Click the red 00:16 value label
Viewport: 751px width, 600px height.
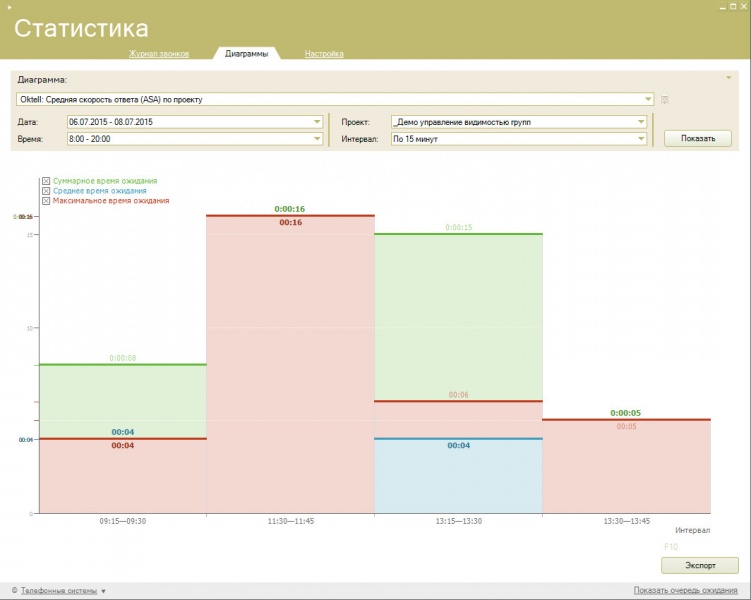[291, 223]
